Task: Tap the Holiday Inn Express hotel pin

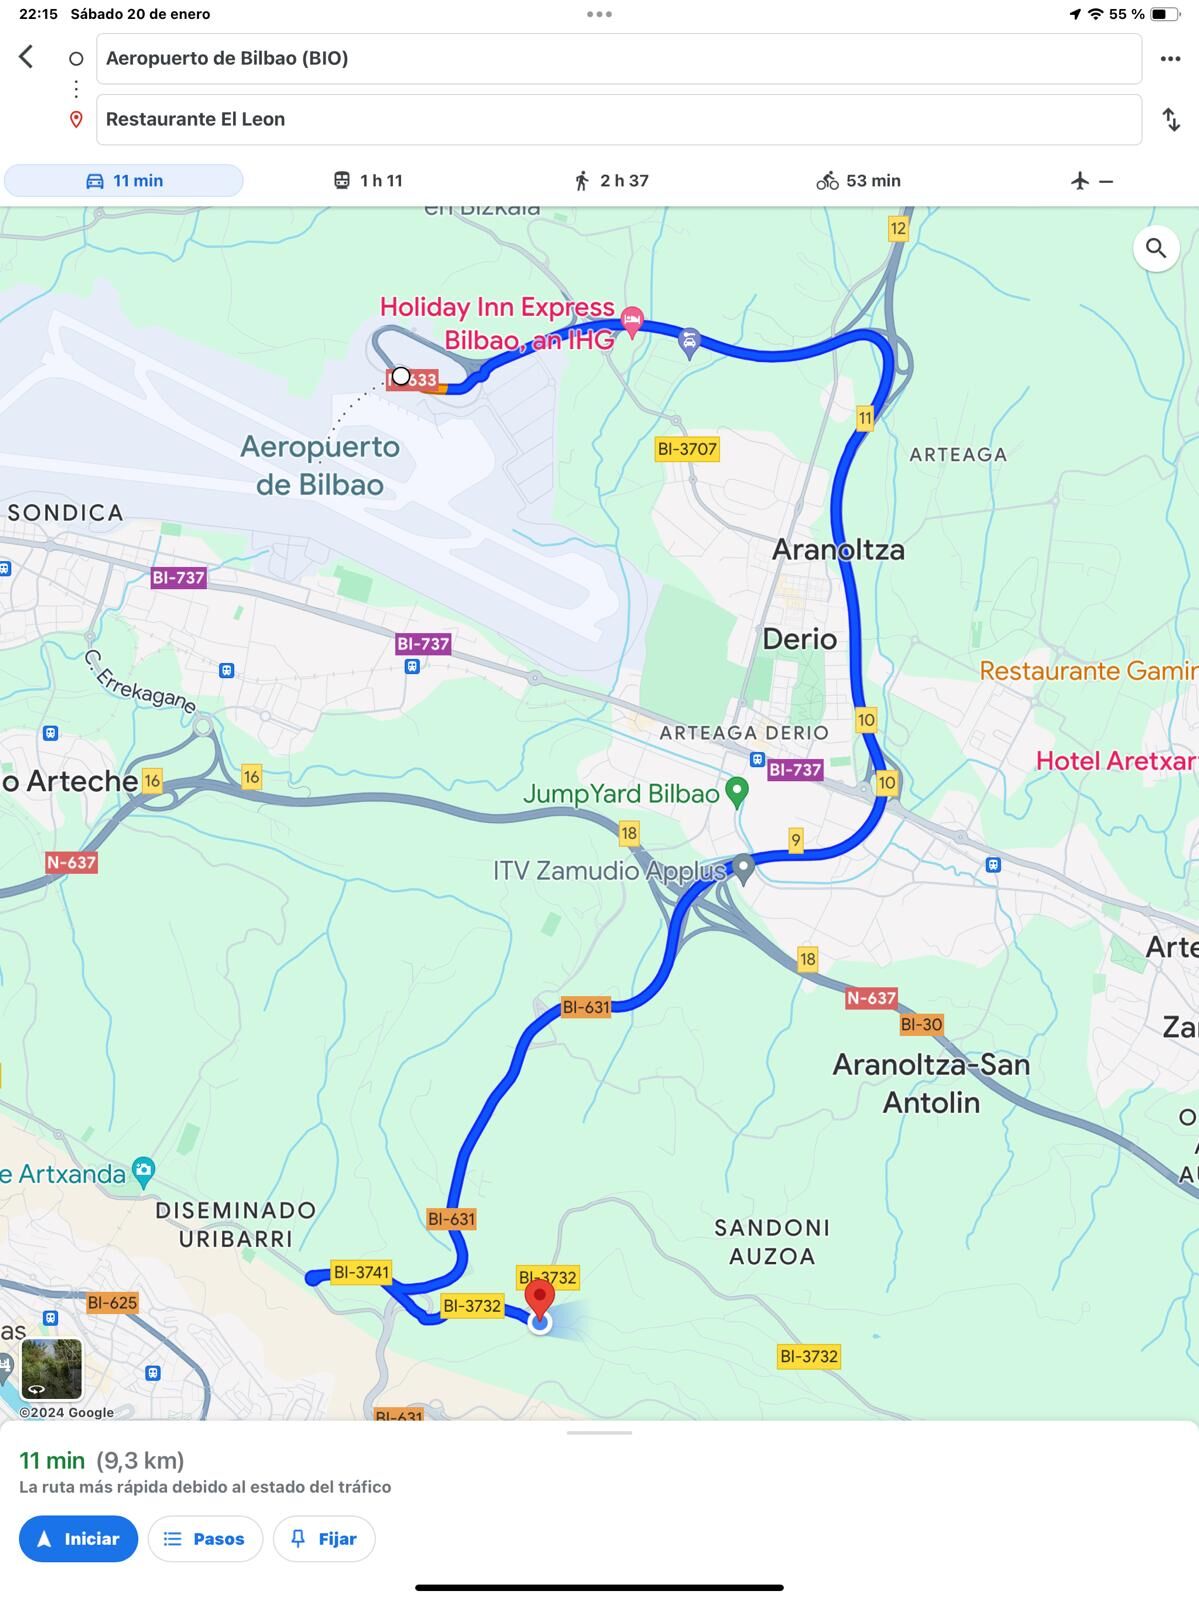Action: click(x=631, y=321)
